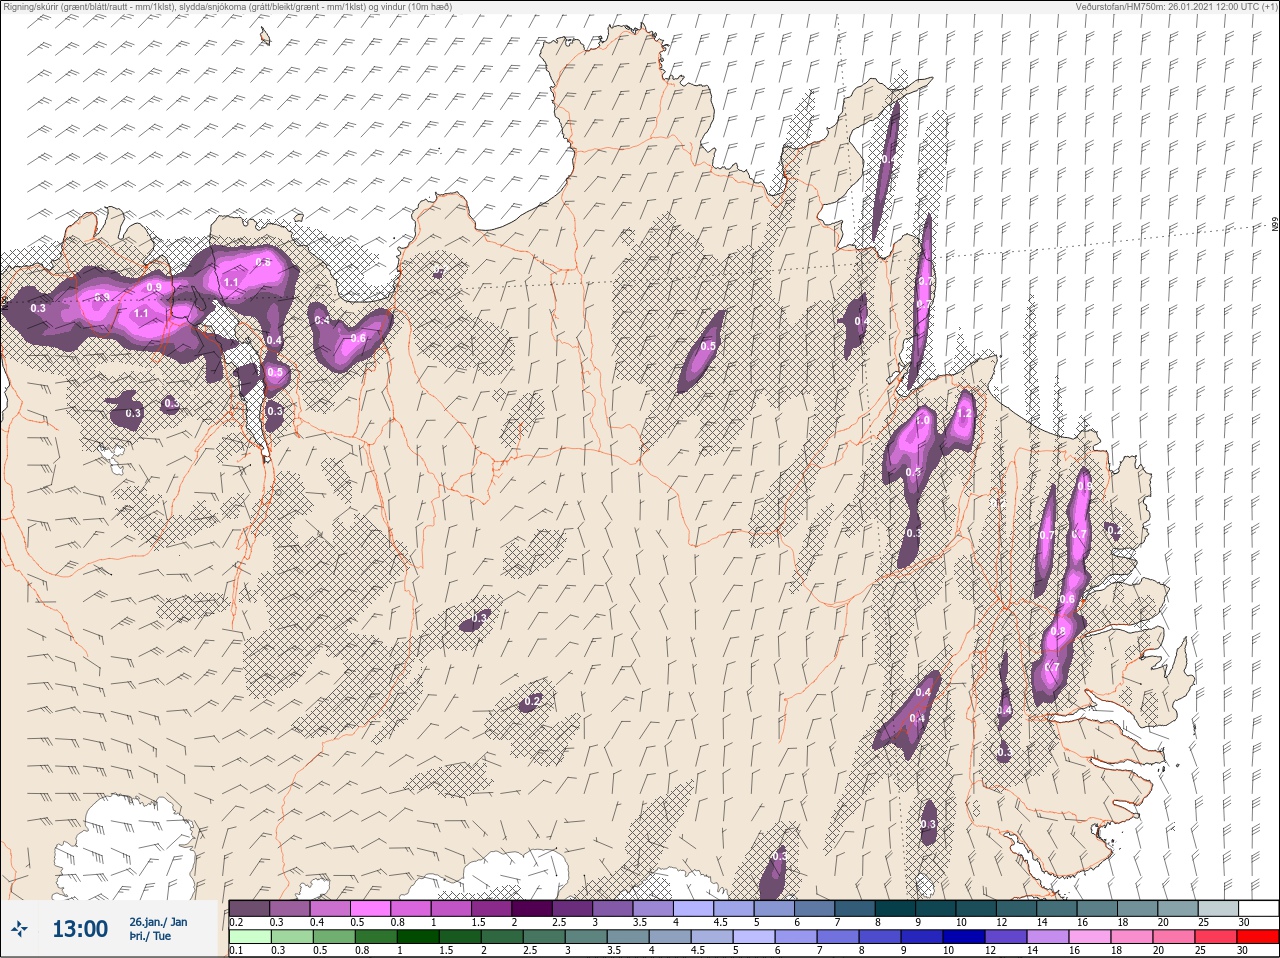The width and height of the screenshot is (1280, 958).
Task: Click the '30' label under the upper legend
Action: (x=1243, y=922)
